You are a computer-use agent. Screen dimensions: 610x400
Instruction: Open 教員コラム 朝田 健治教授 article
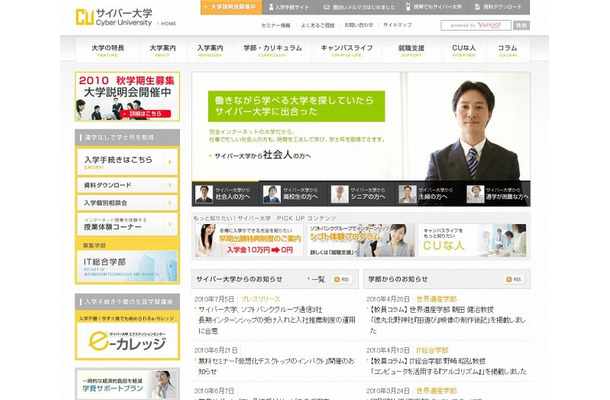[x=448, y=320]
